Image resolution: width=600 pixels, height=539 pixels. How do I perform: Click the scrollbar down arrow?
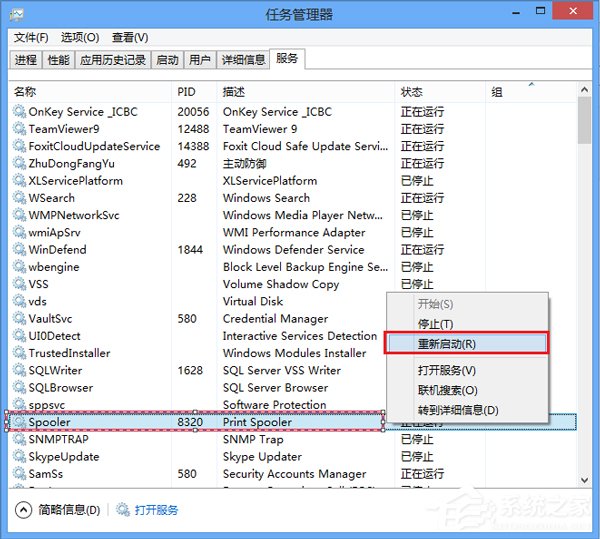pos(584,480)
